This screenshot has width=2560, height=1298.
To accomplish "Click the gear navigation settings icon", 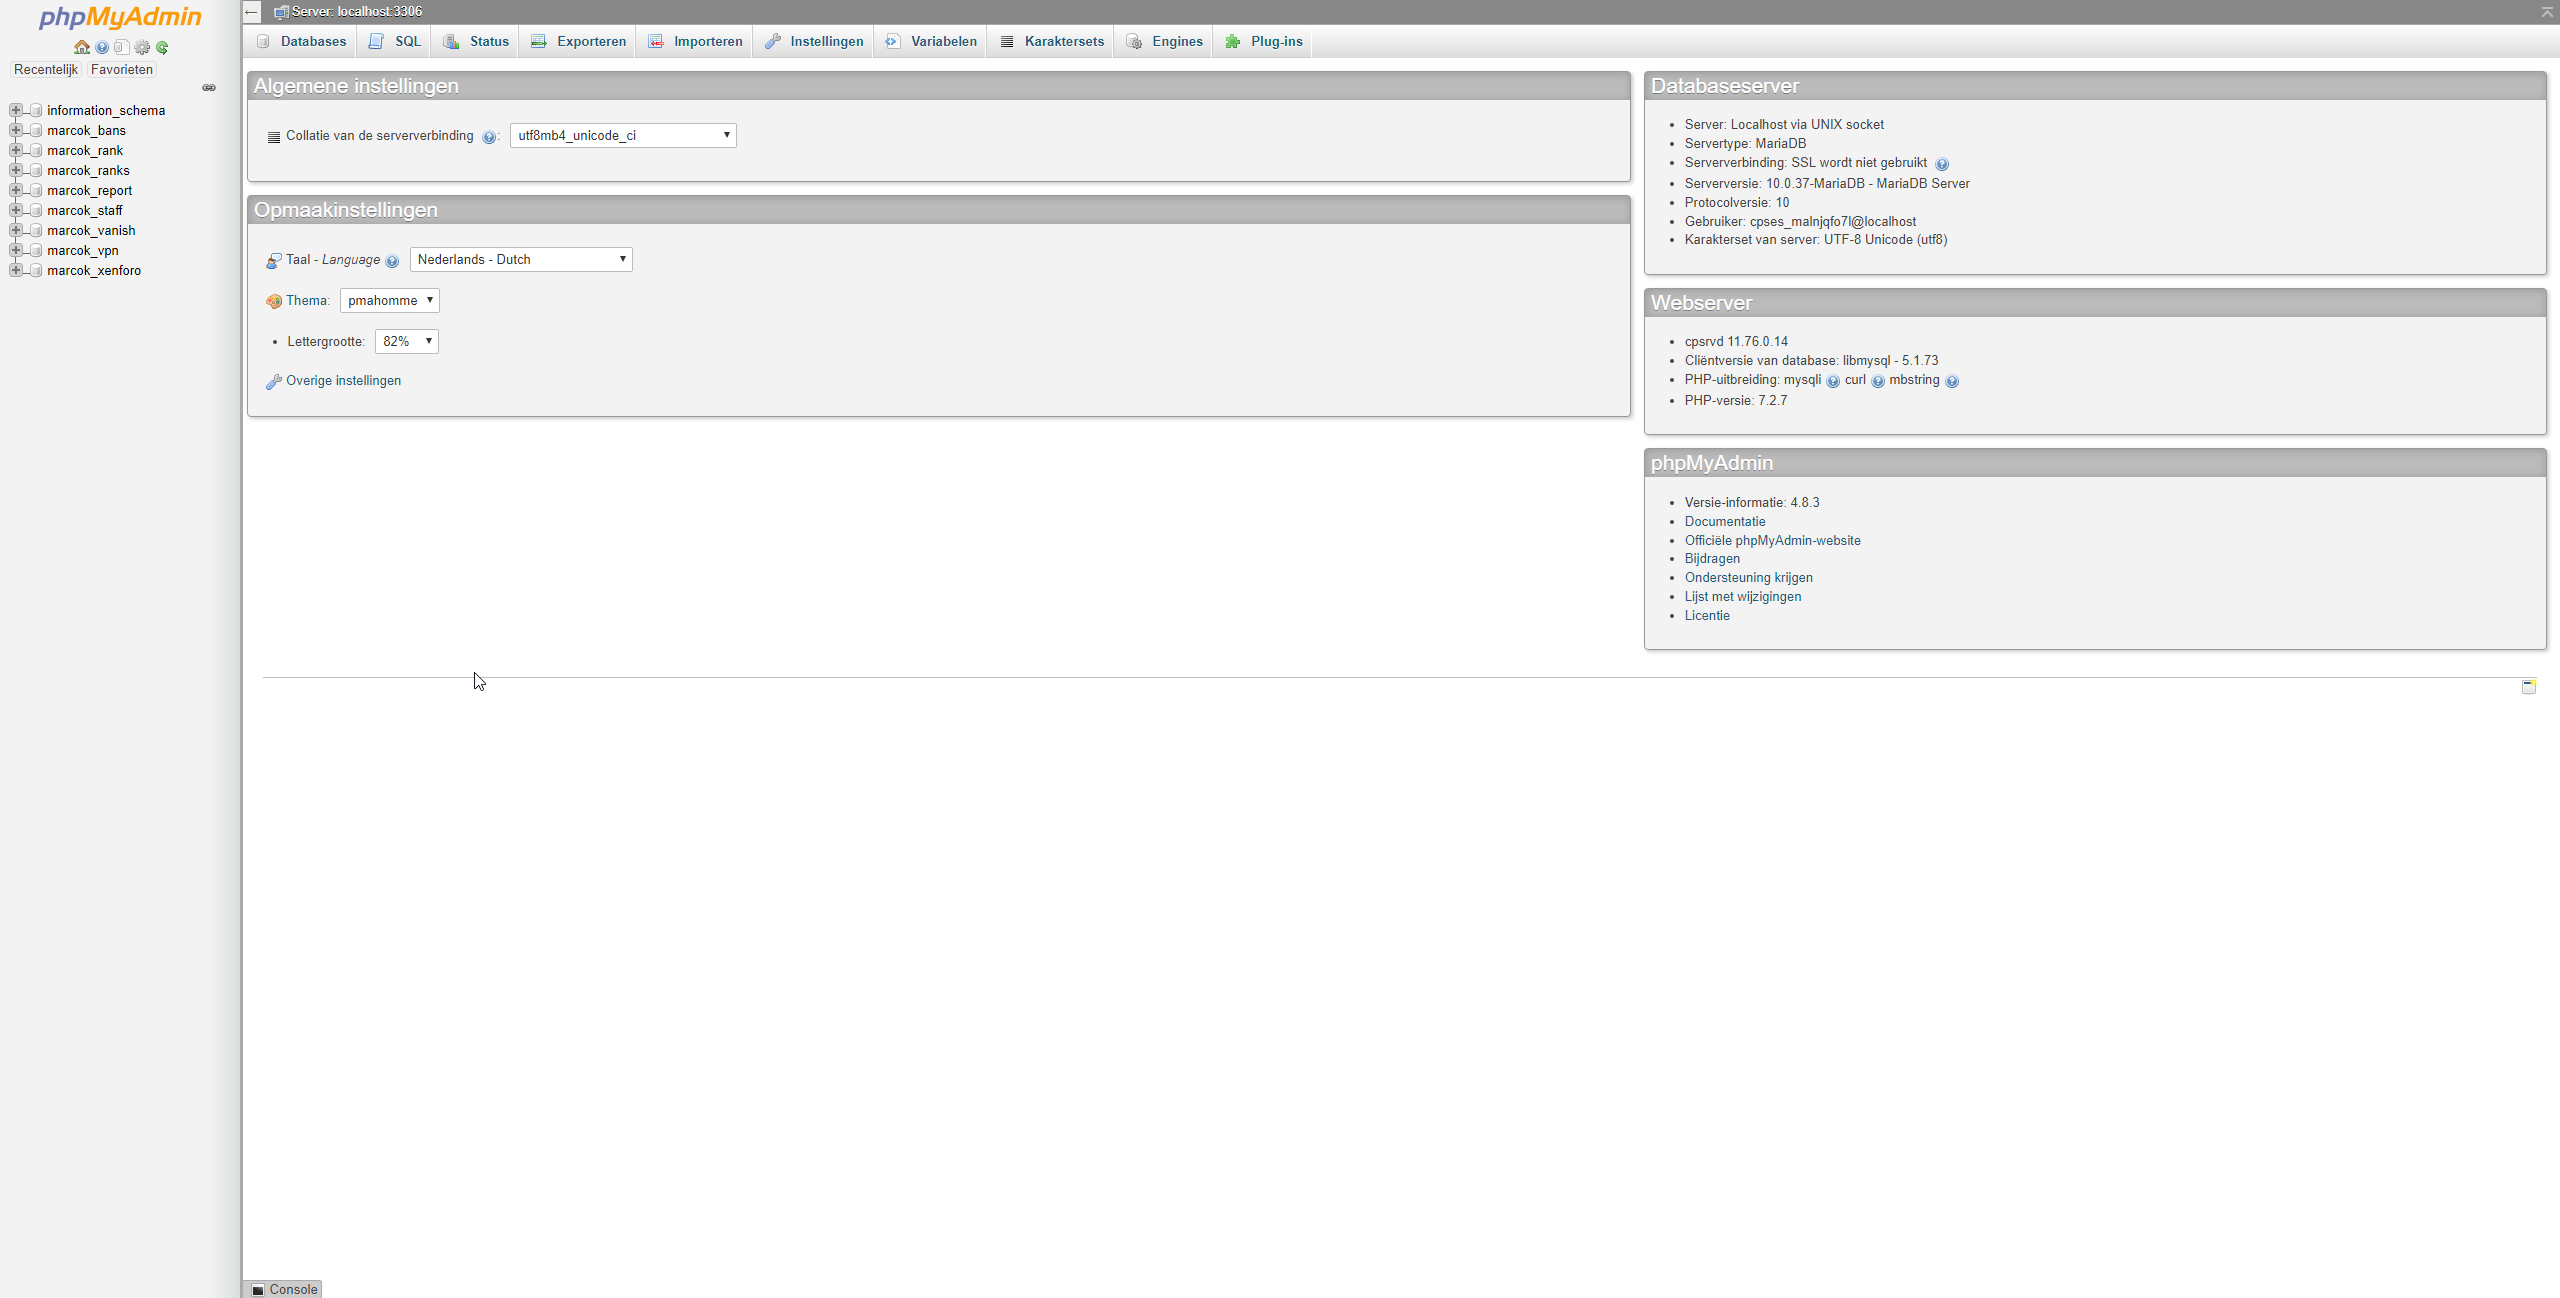I will (x=142, y=47).
